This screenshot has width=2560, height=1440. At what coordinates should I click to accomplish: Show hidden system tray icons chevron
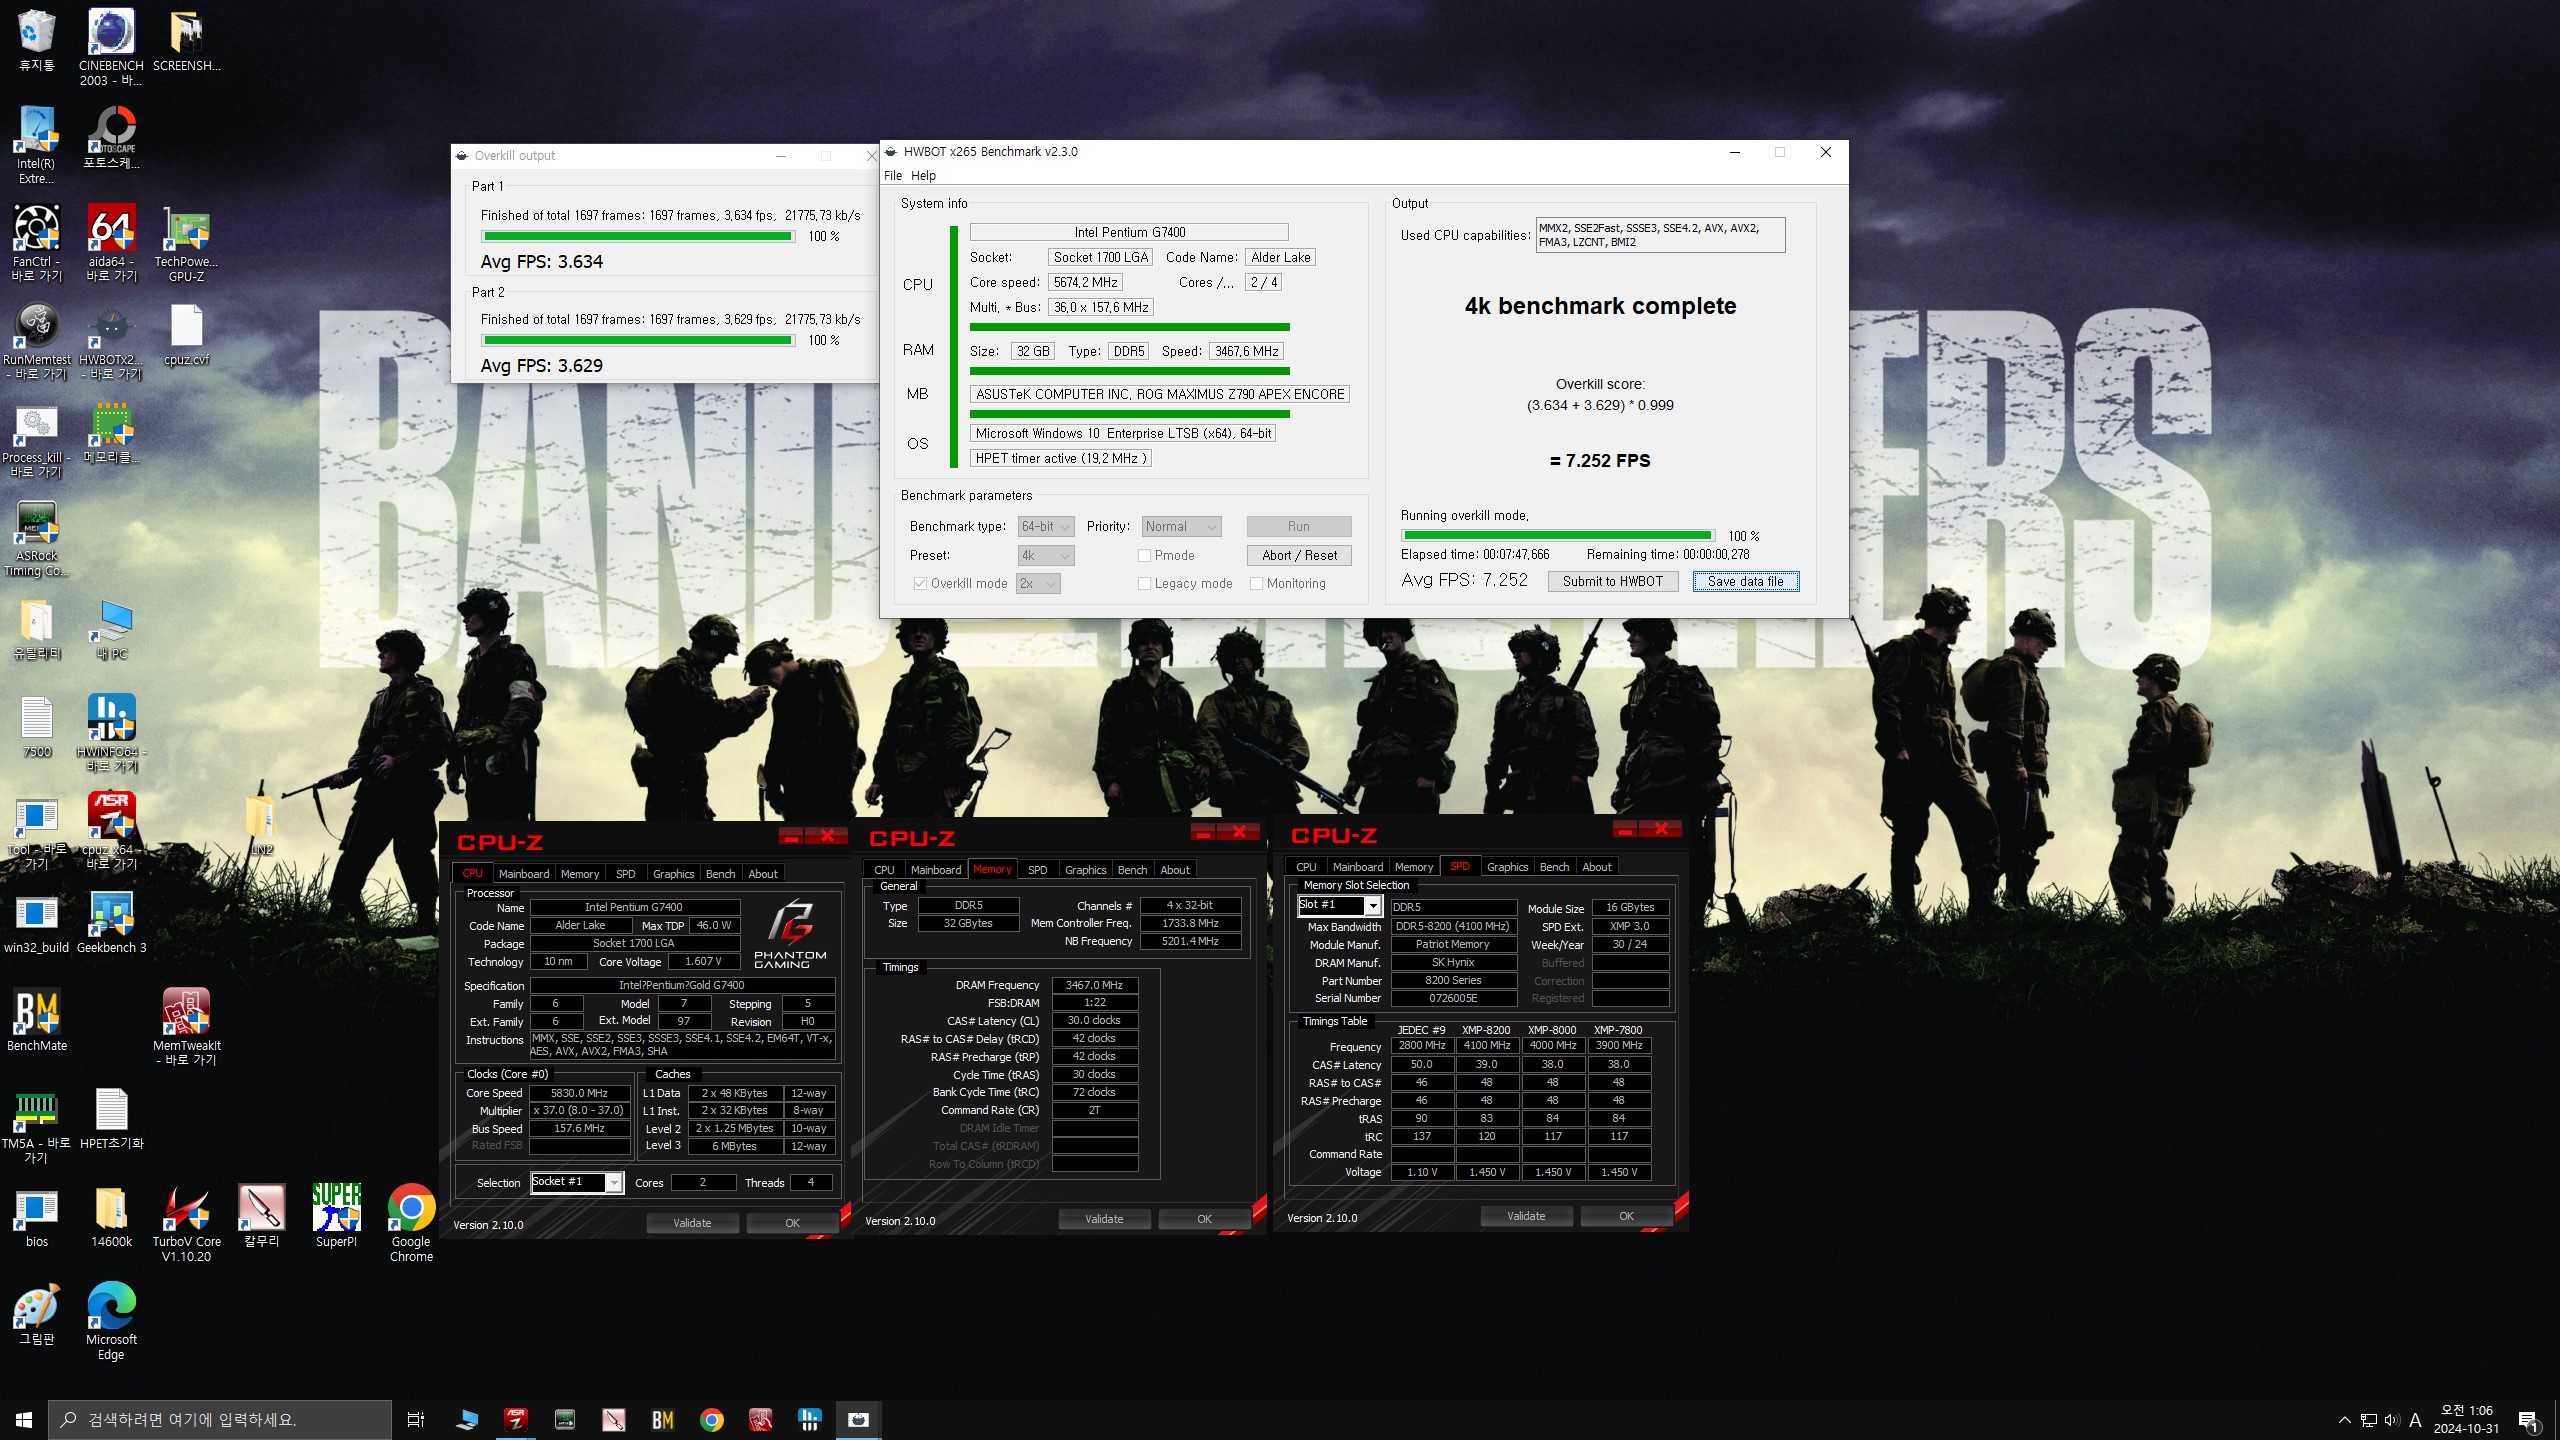pos(2344,1420)
